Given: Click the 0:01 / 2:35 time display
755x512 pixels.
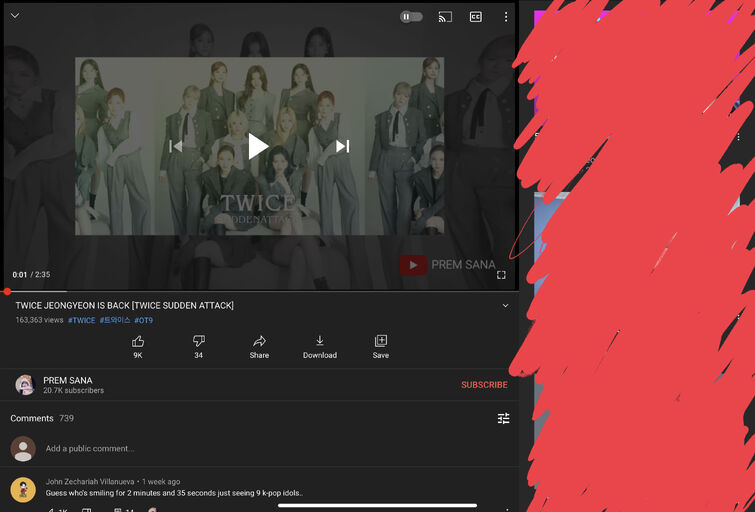Looking at the screenshot, I should [x=31, y=275].
